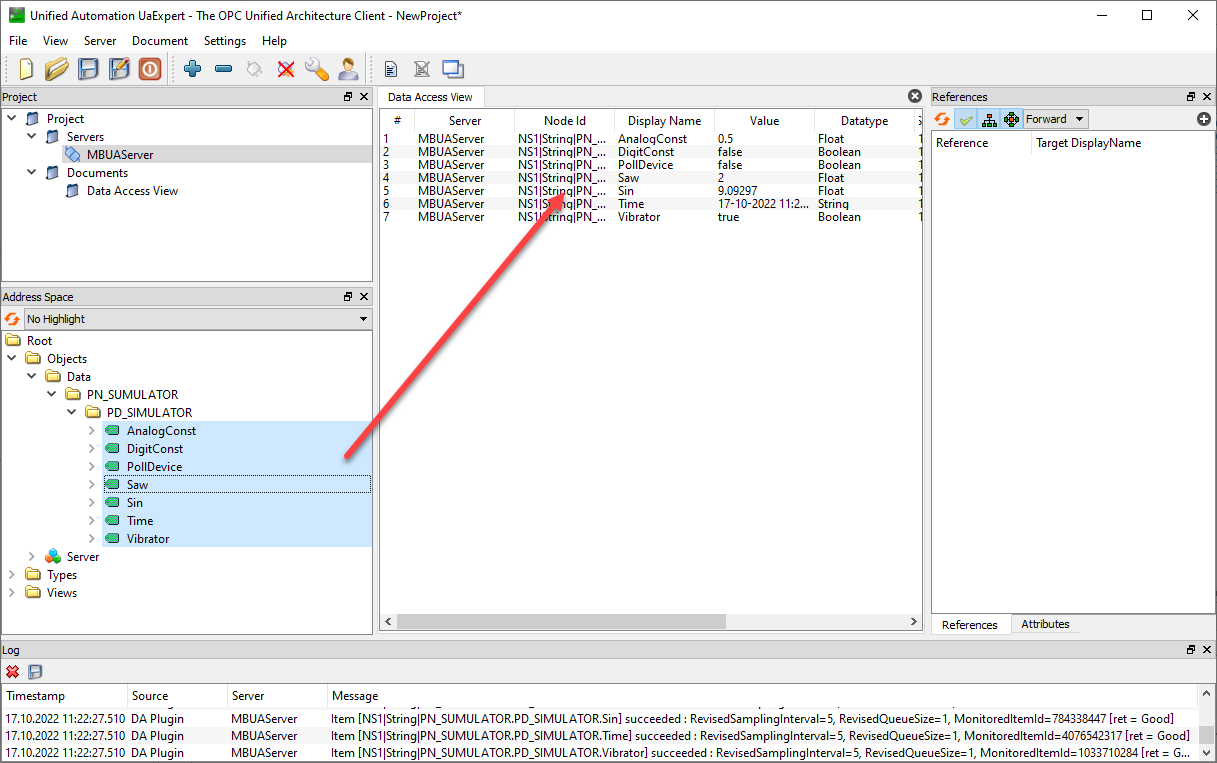Float the Project panel
This screenshot has height=763, width=1217.
[x=348, y=97]
